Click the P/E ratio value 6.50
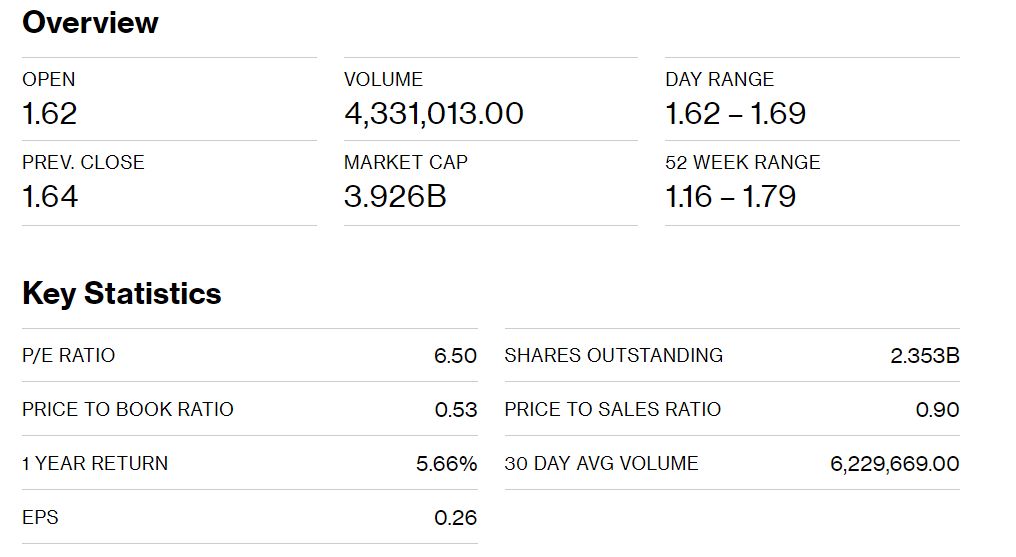Viewport: 1016px width, 557px height. tap(456, 356)
